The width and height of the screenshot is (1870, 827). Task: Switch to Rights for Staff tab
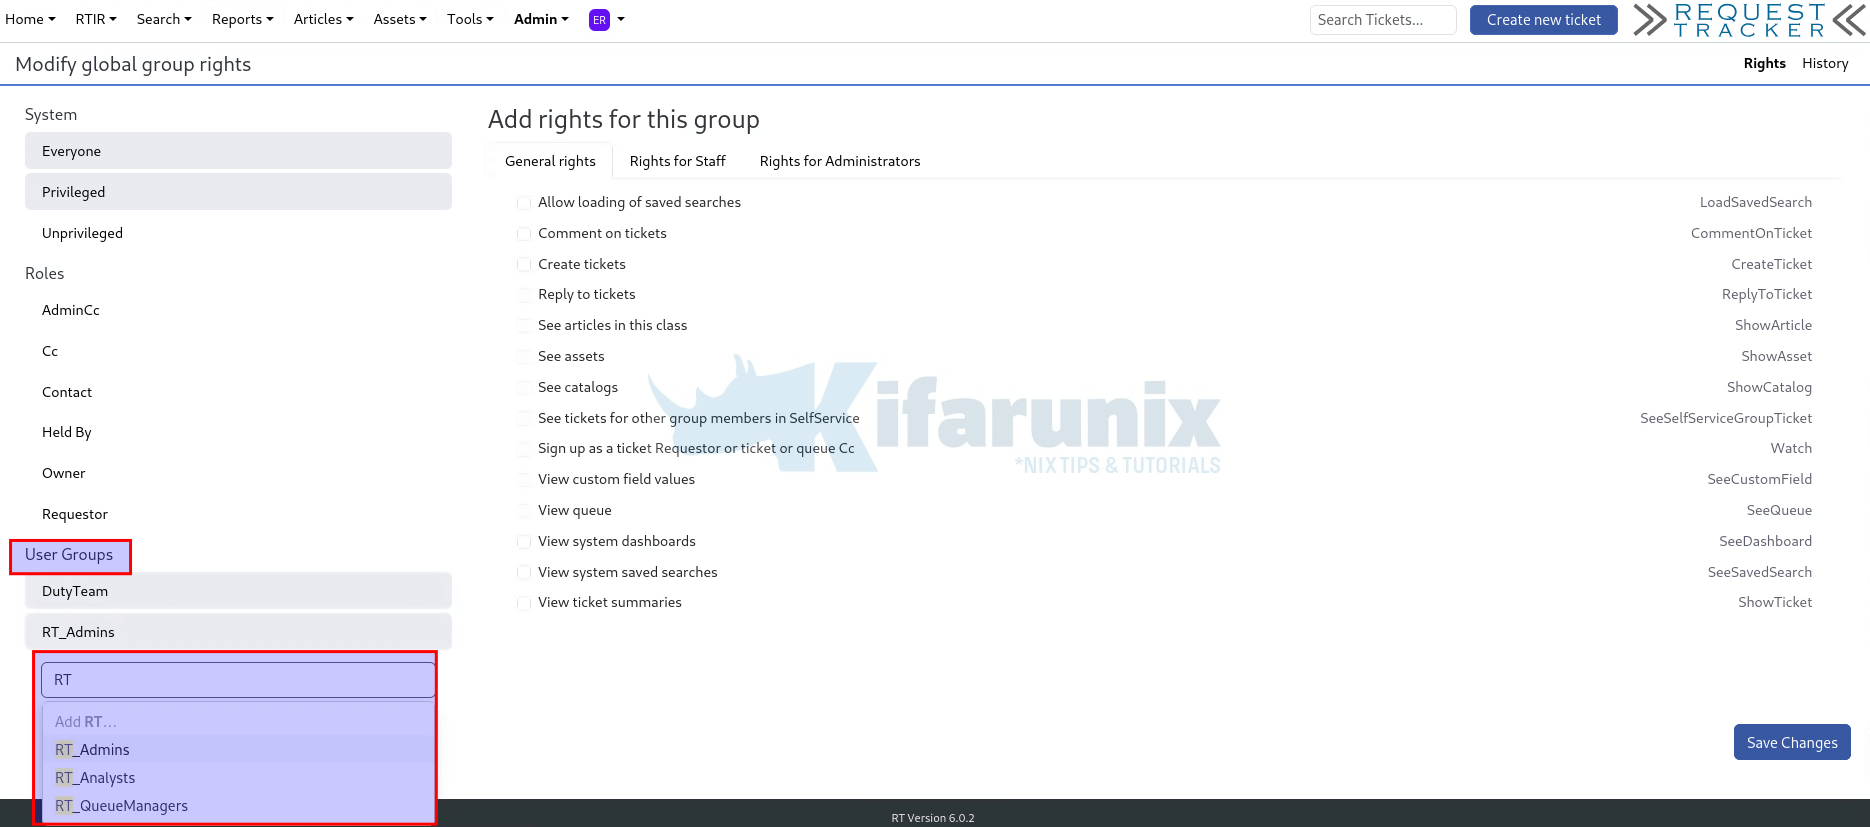click(677, 161)
